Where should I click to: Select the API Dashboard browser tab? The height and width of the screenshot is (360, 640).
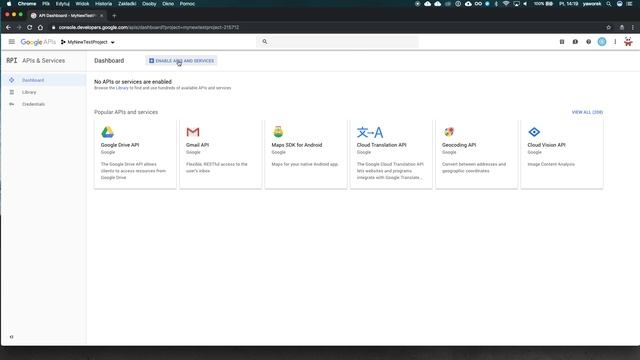[67, 16]
